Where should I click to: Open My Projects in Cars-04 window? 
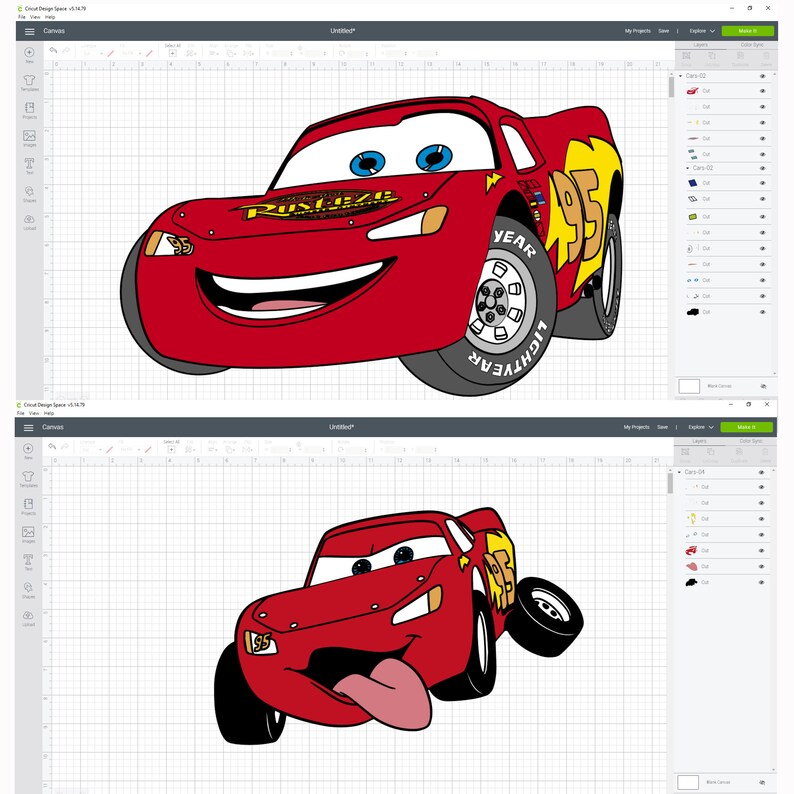[637, 428]
